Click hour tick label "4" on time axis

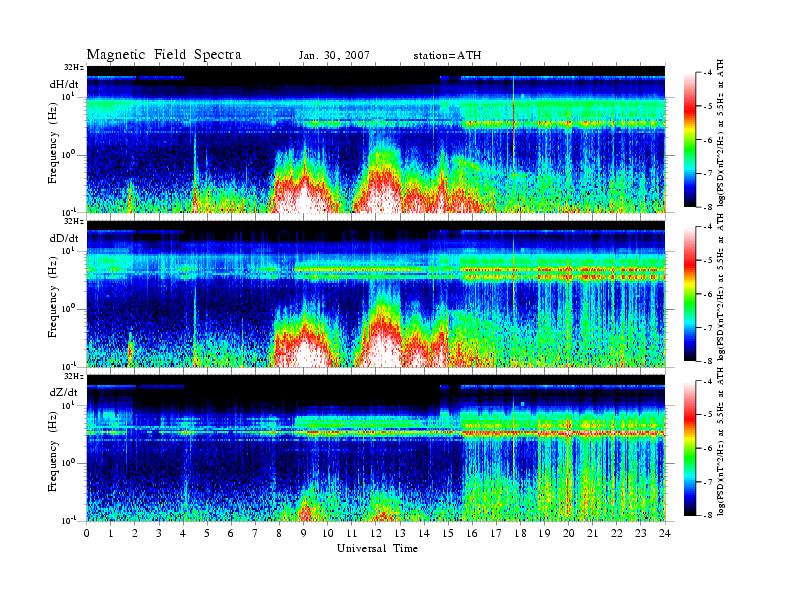[x=183, y=533]
